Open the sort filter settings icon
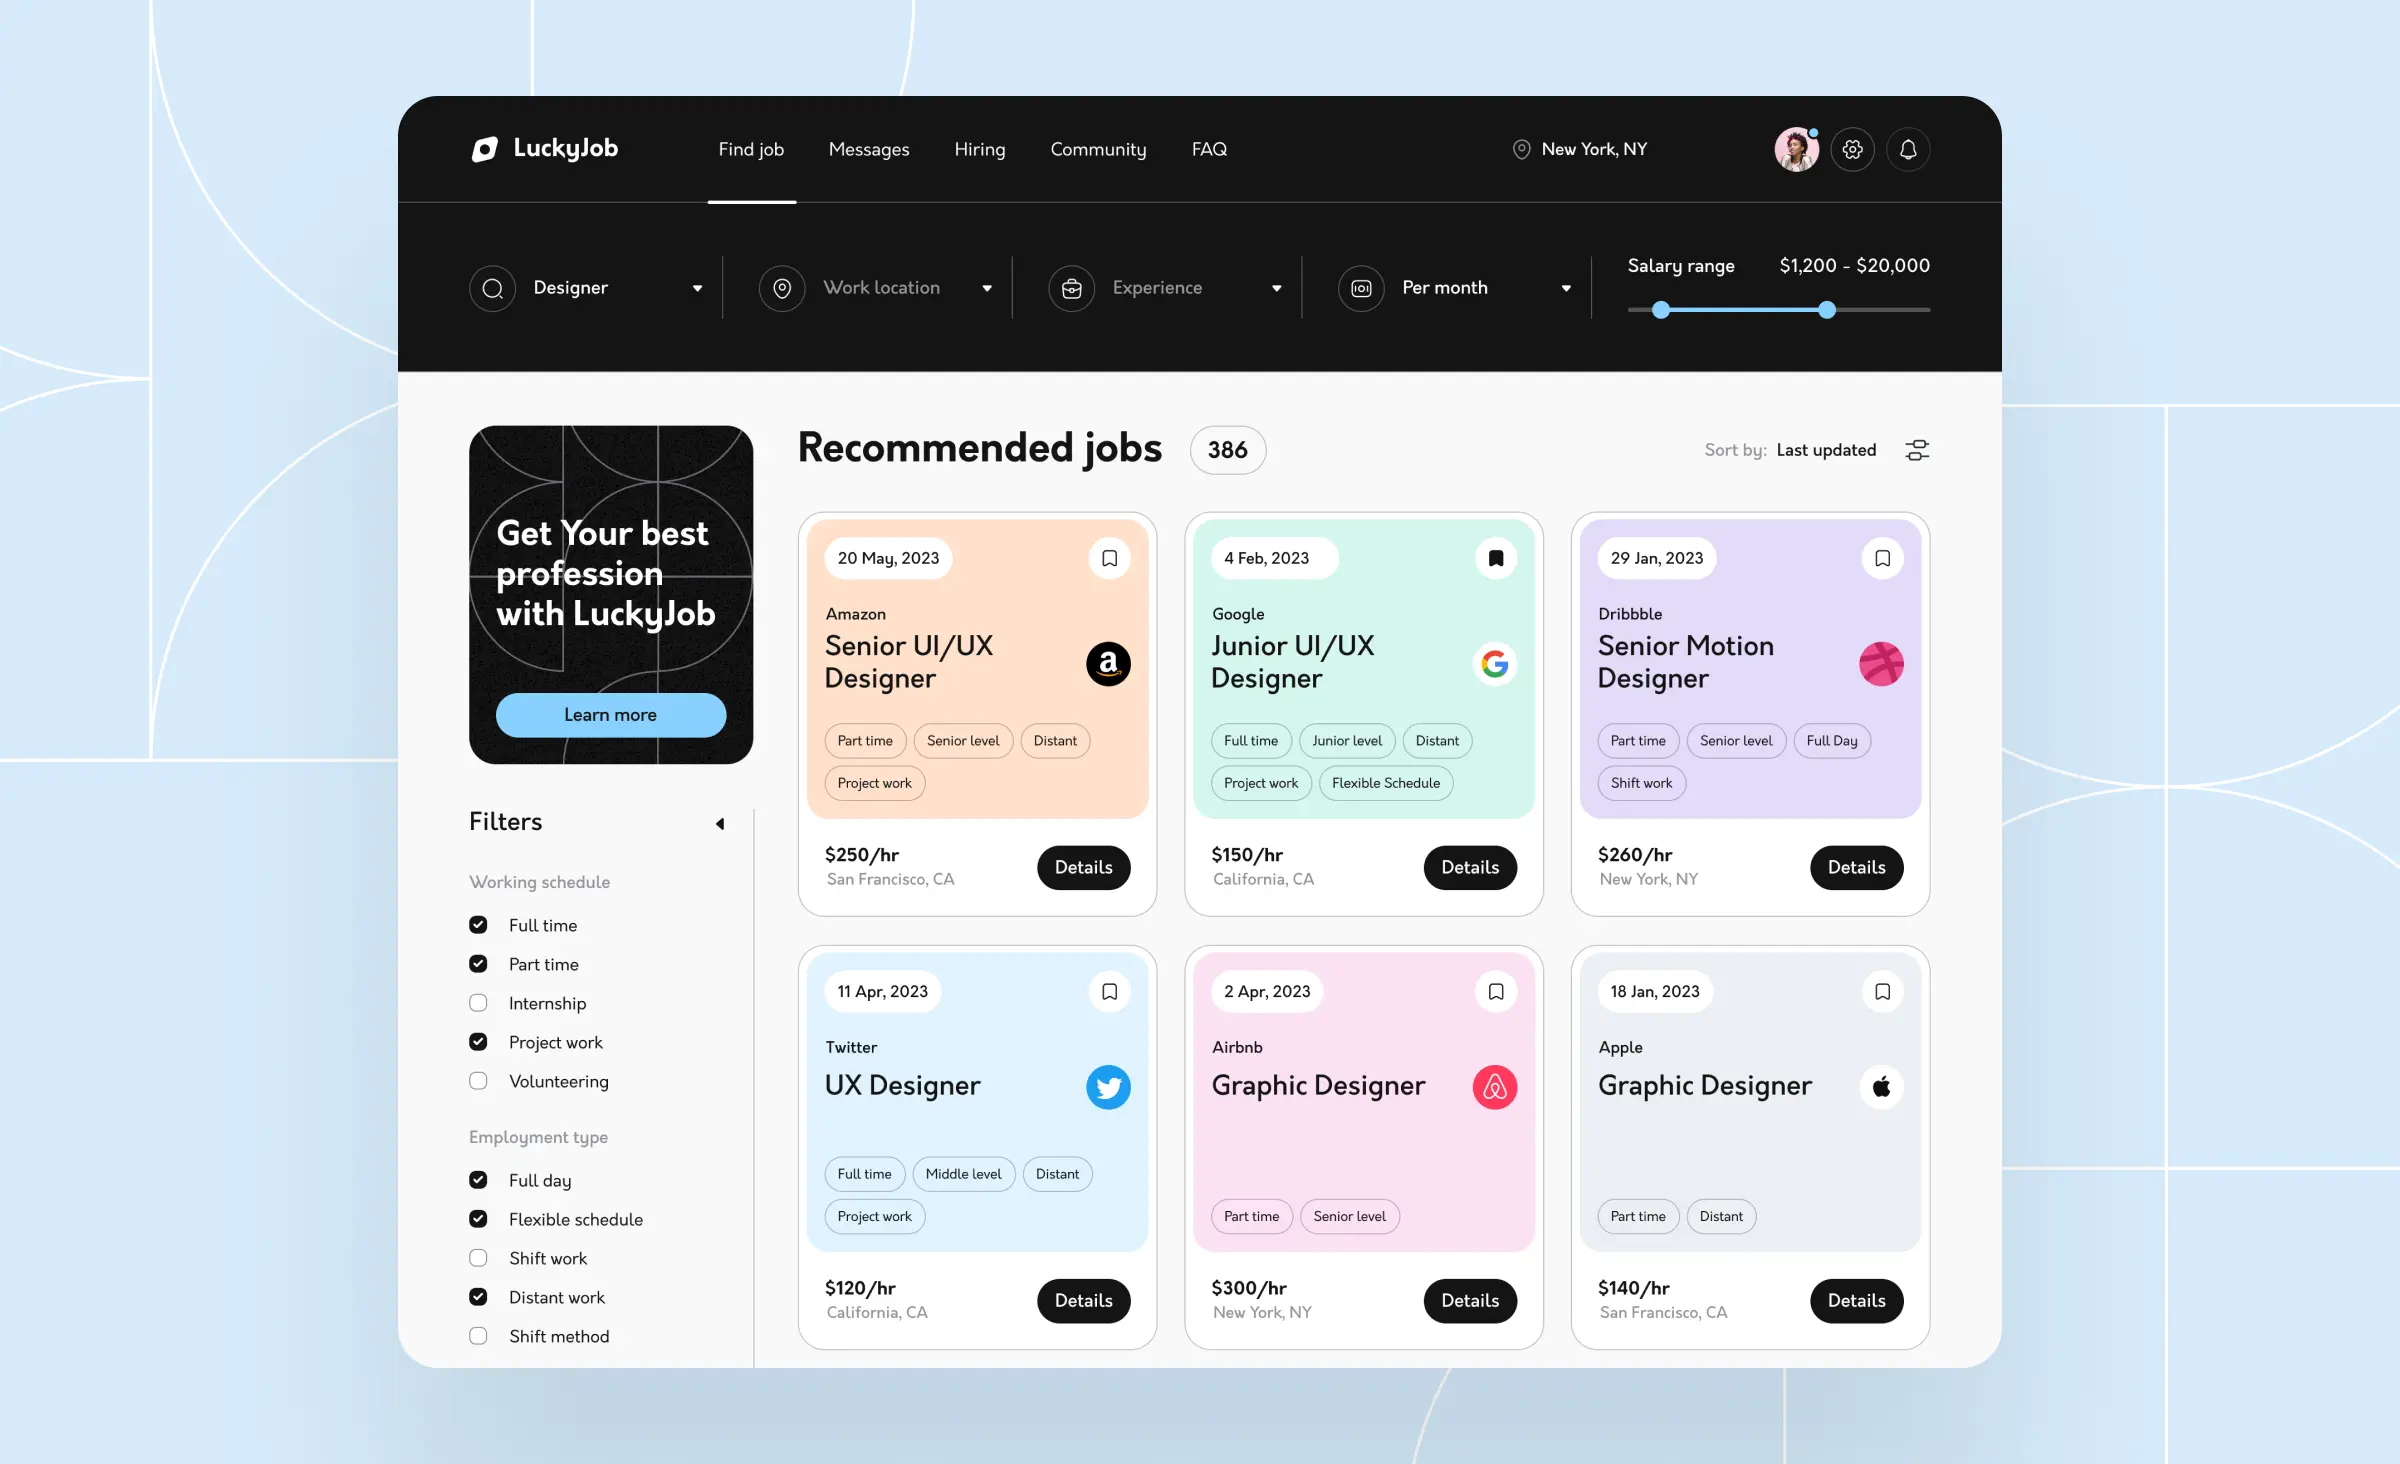The width and height of the screenshot is (2400, 1464). (x=1917, y=450)
